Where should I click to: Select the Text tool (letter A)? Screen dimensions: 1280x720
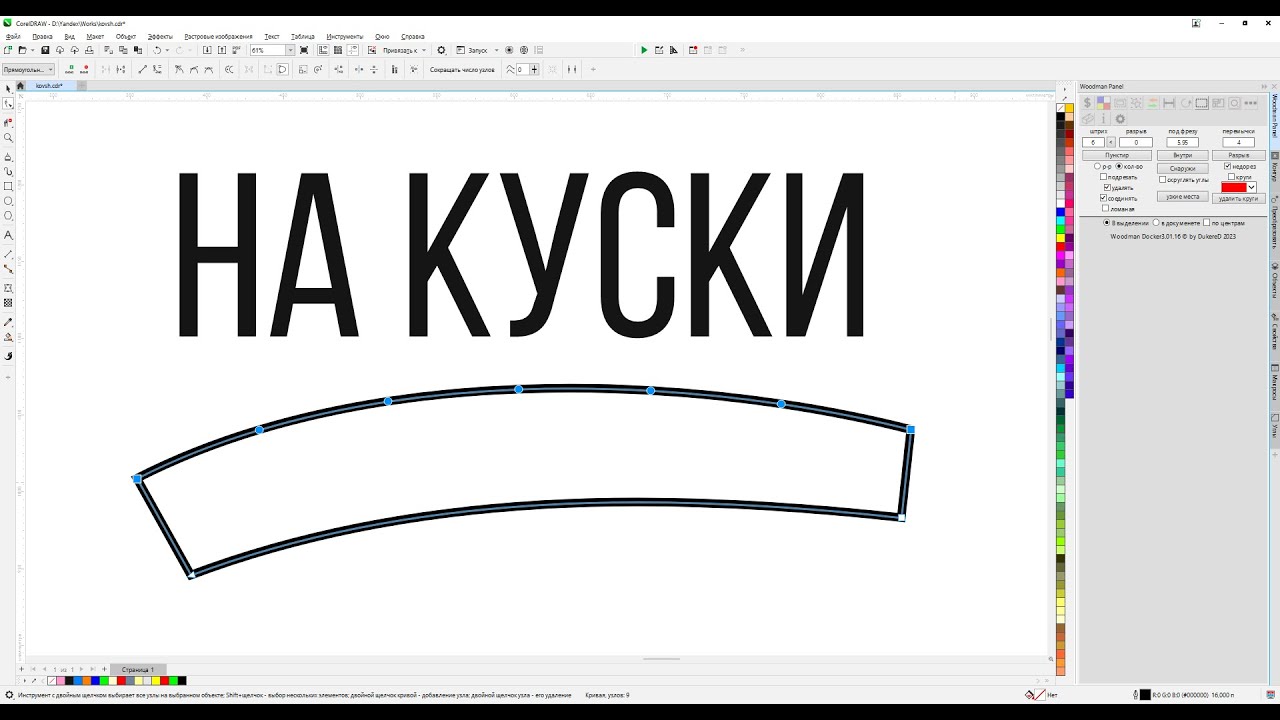click(x=9, y=235)
